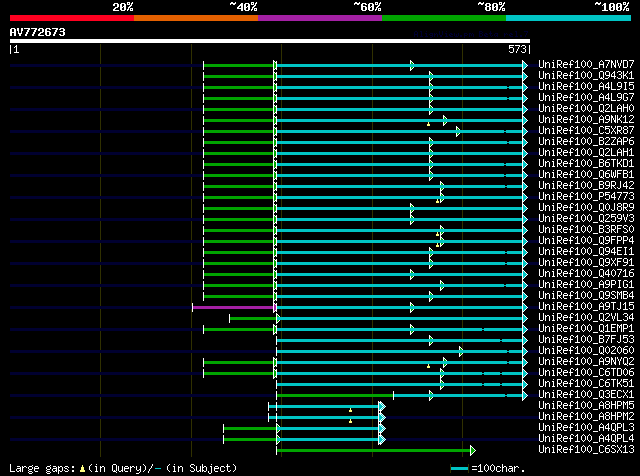Select the UniRef100_A9NYQ2 label
Image resolution: width=640 pixels, height=476 pixels.
pos(586,362)
